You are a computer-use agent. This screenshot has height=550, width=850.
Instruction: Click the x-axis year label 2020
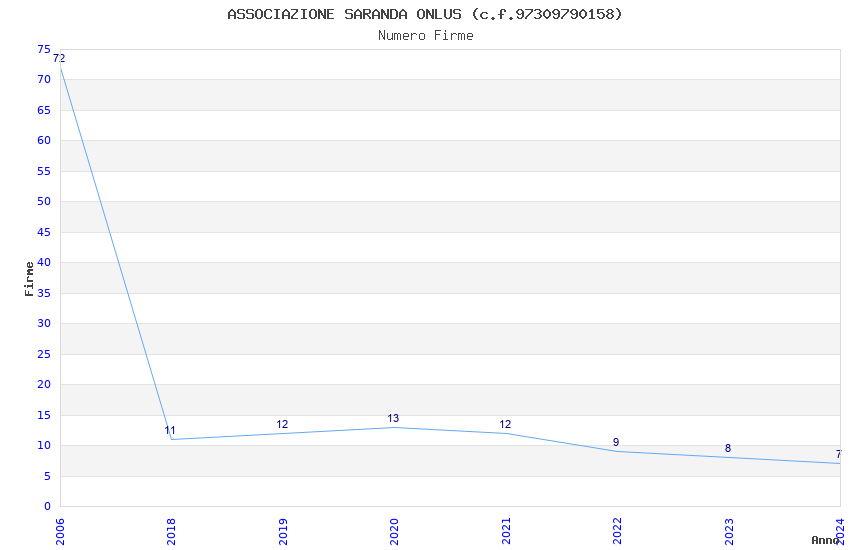click(394, 532)
